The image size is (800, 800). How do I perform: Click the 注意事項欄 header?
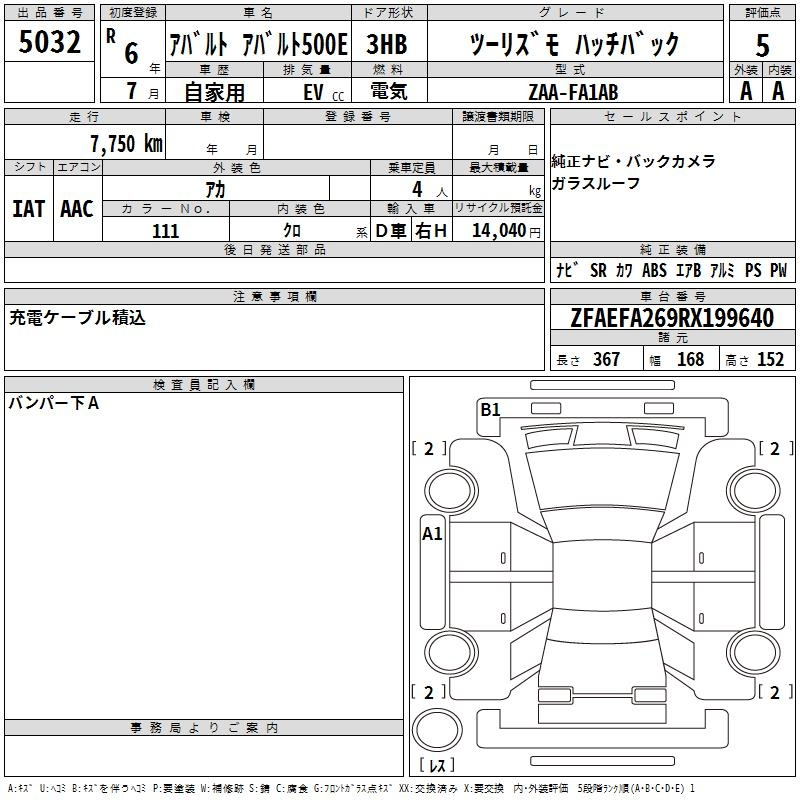click(274, 296)
